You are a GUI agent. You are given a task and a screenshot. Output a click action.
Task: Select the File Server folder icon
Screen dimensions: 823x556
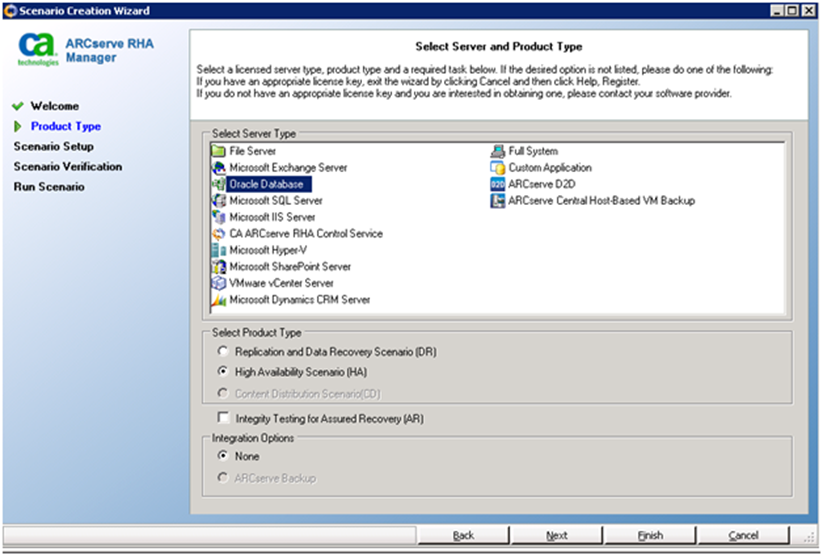tap(218, 151)
